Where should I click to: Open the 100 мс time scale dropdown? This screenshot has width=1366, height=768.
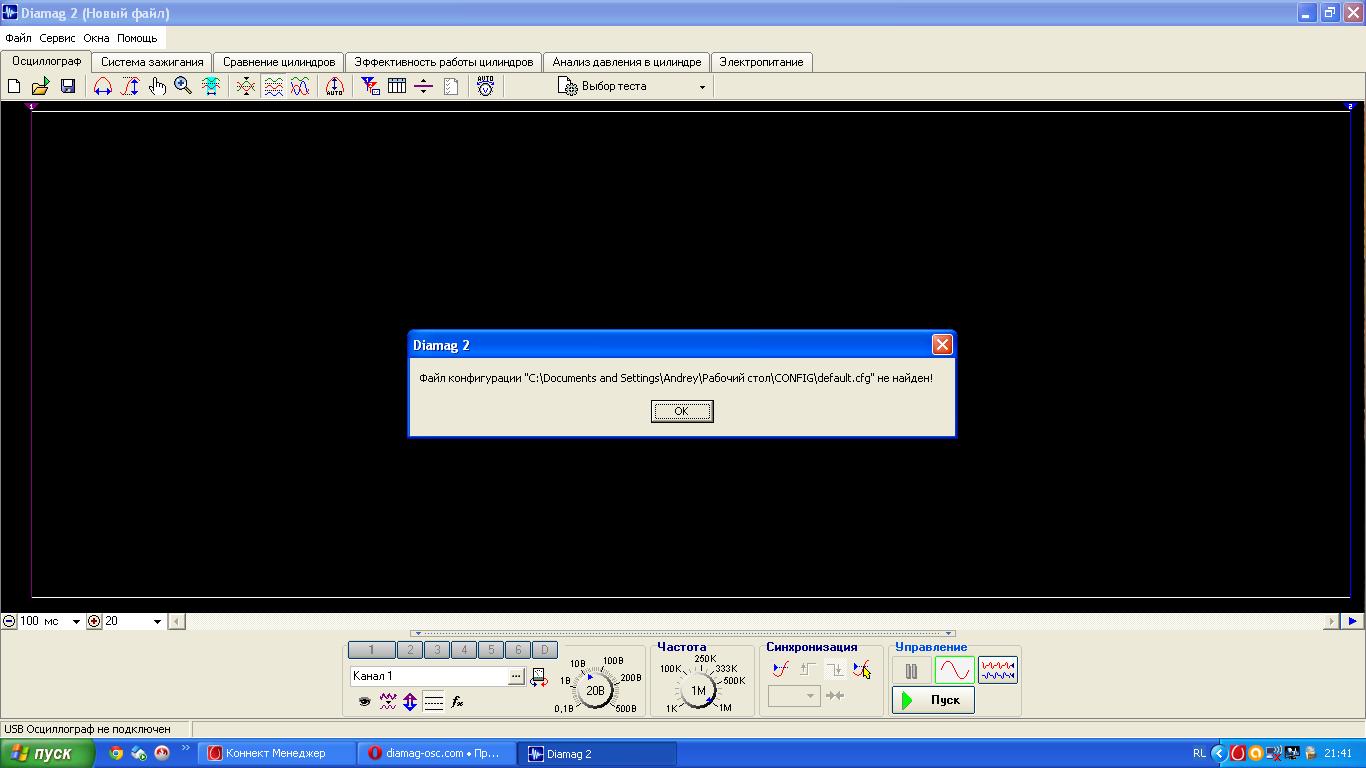(75, 622)
